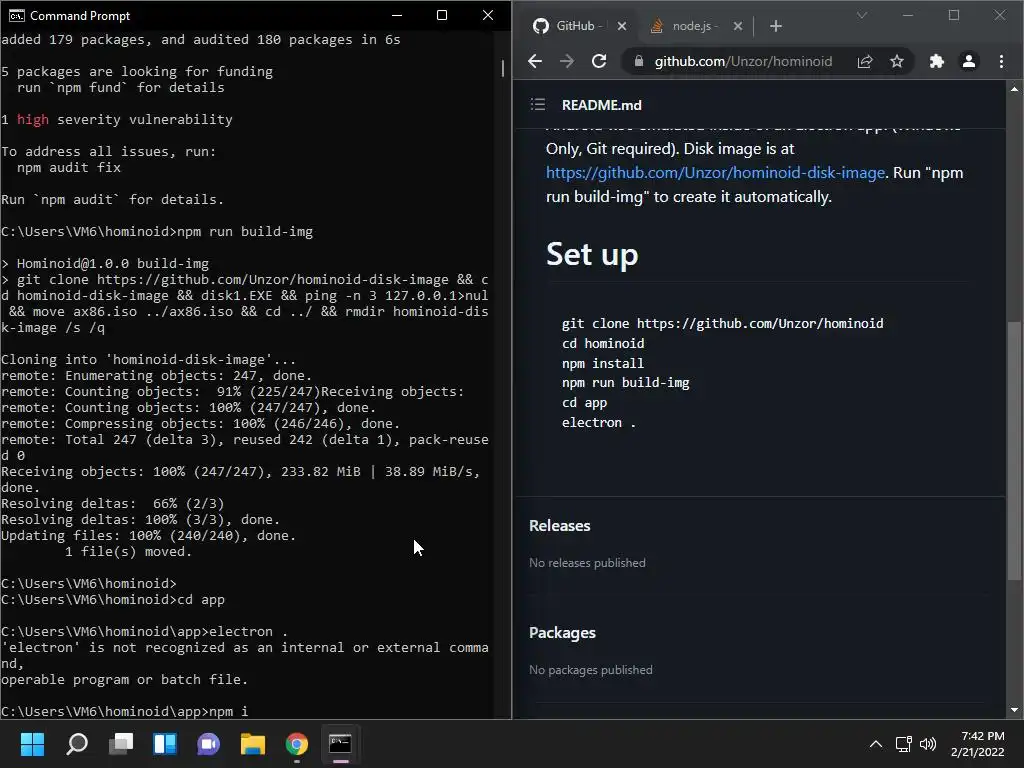
Task: Click the share page icon in address bar
Action: (x=865, y=61)
